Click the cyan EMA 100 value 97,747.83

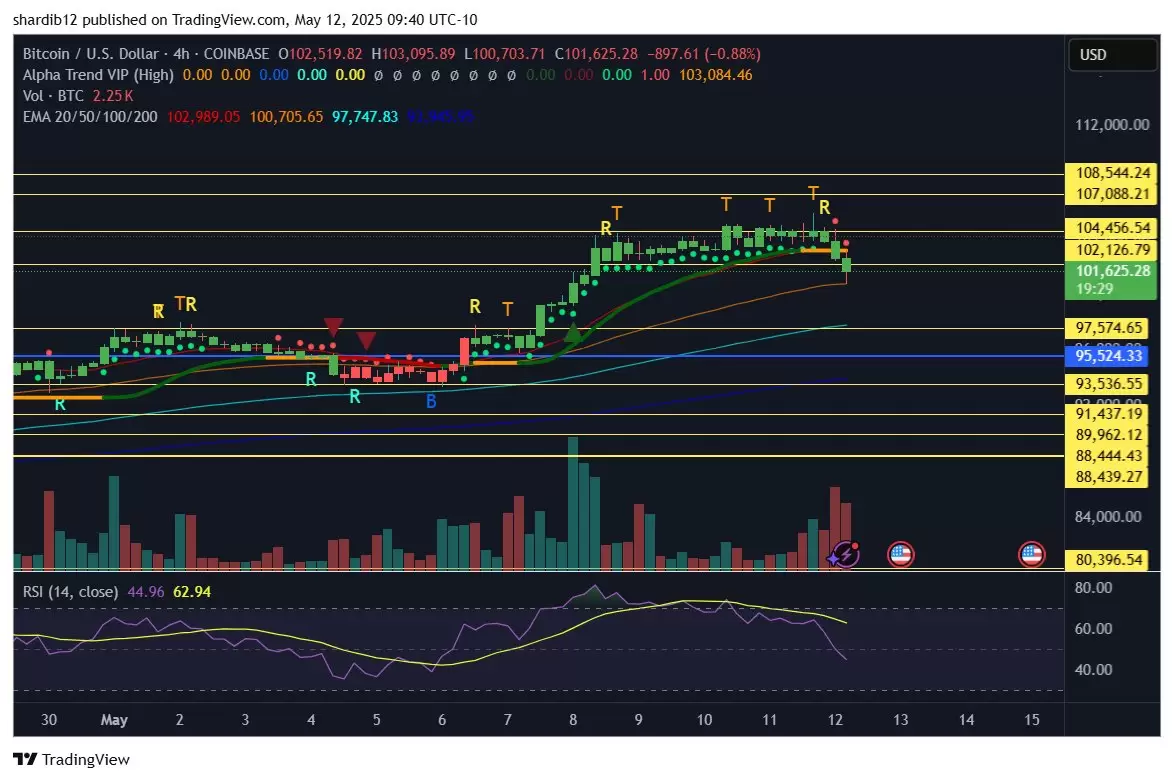365,117
